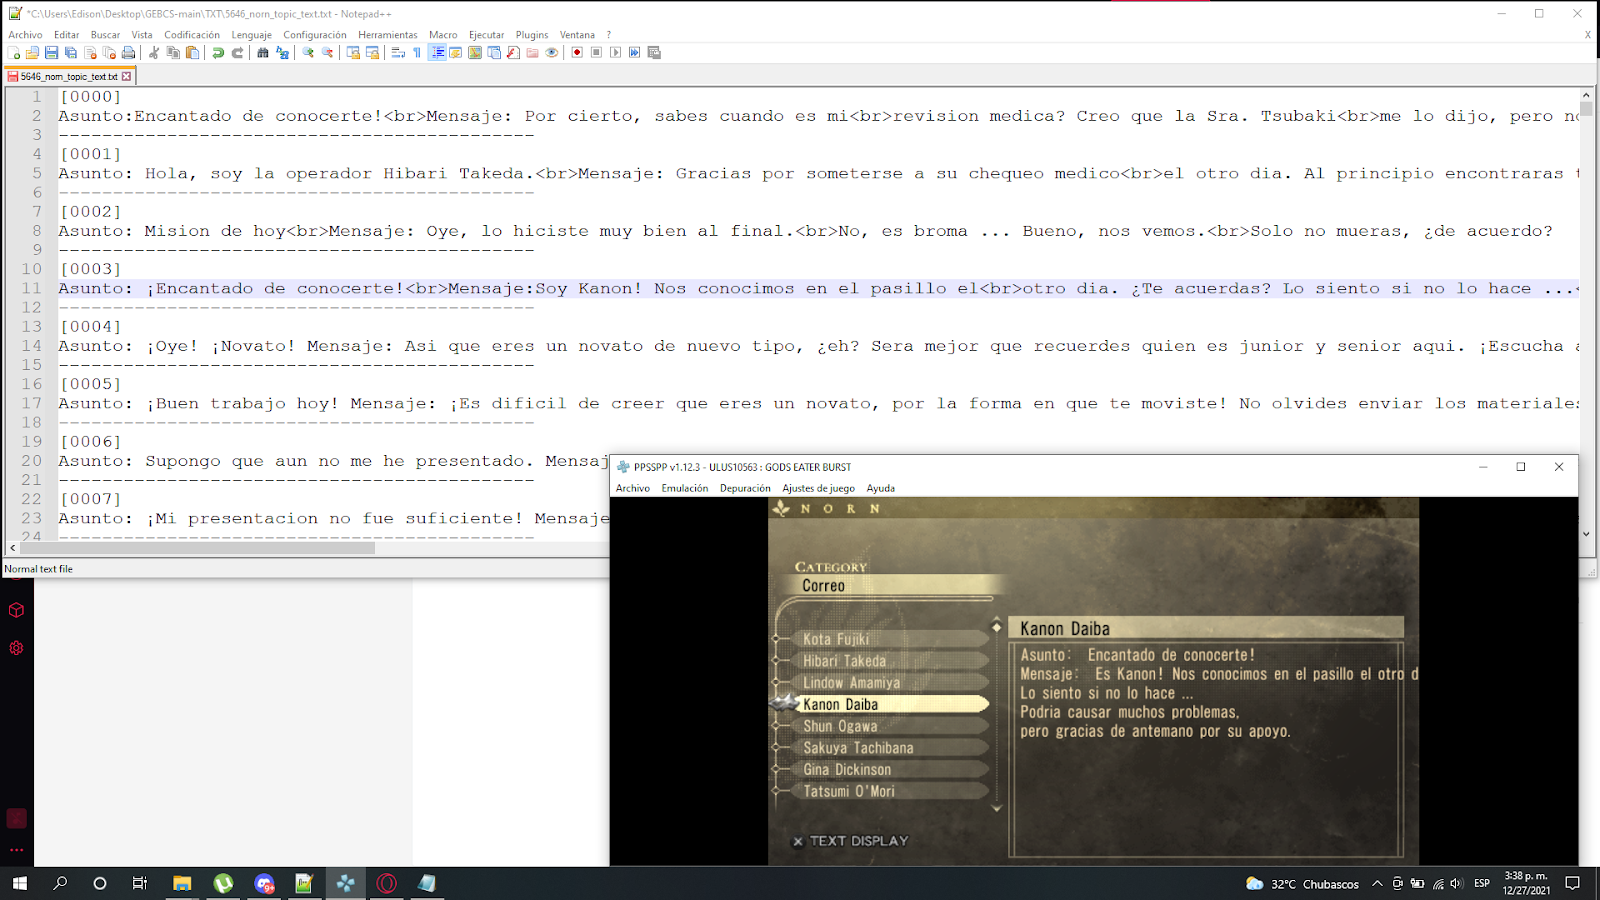Open the weather widget showing 32°C Chubascos

[x=1303, y=884]
